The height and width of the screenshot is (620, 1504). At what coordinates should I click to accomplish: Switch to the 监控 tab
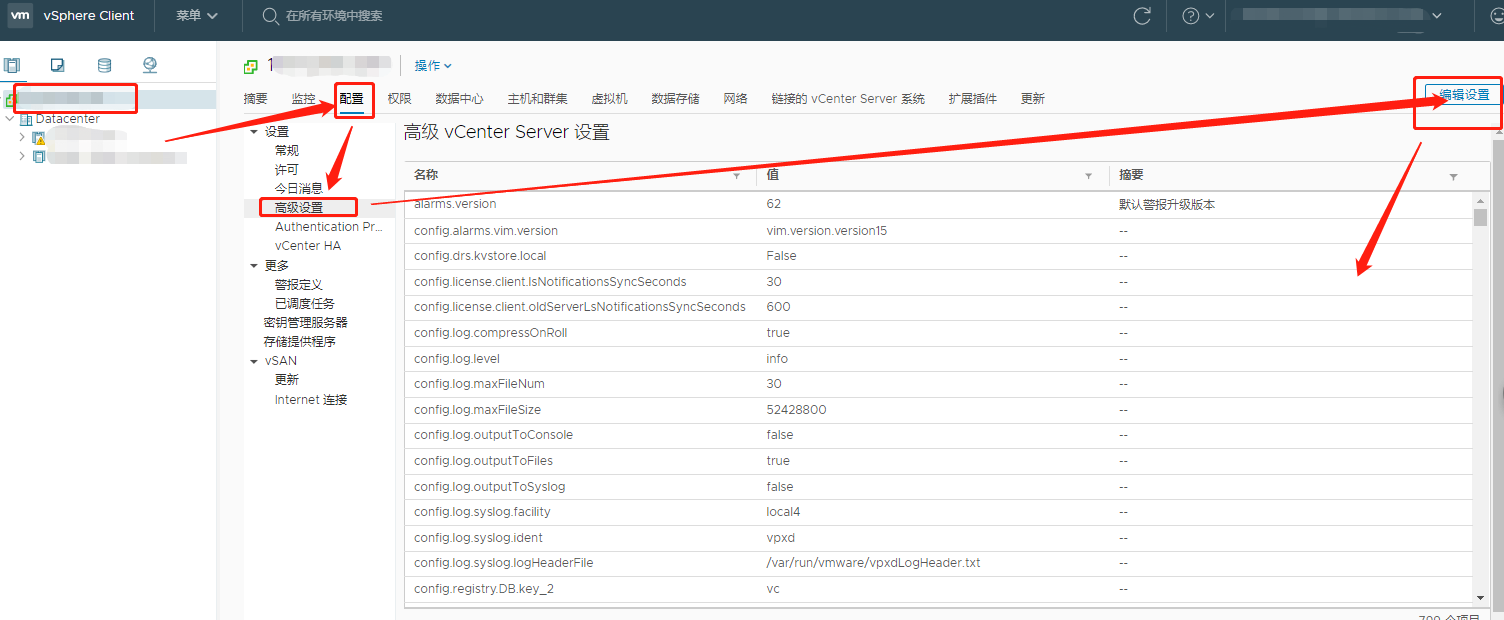(303, 99)
